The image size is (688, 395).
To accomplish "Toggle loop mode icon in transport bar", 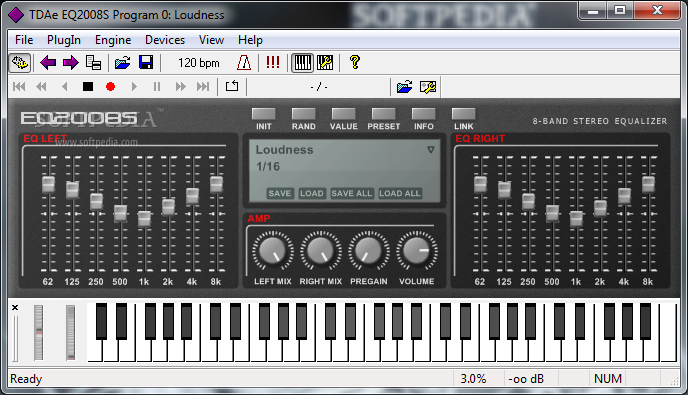I will (x=232, y=86).
